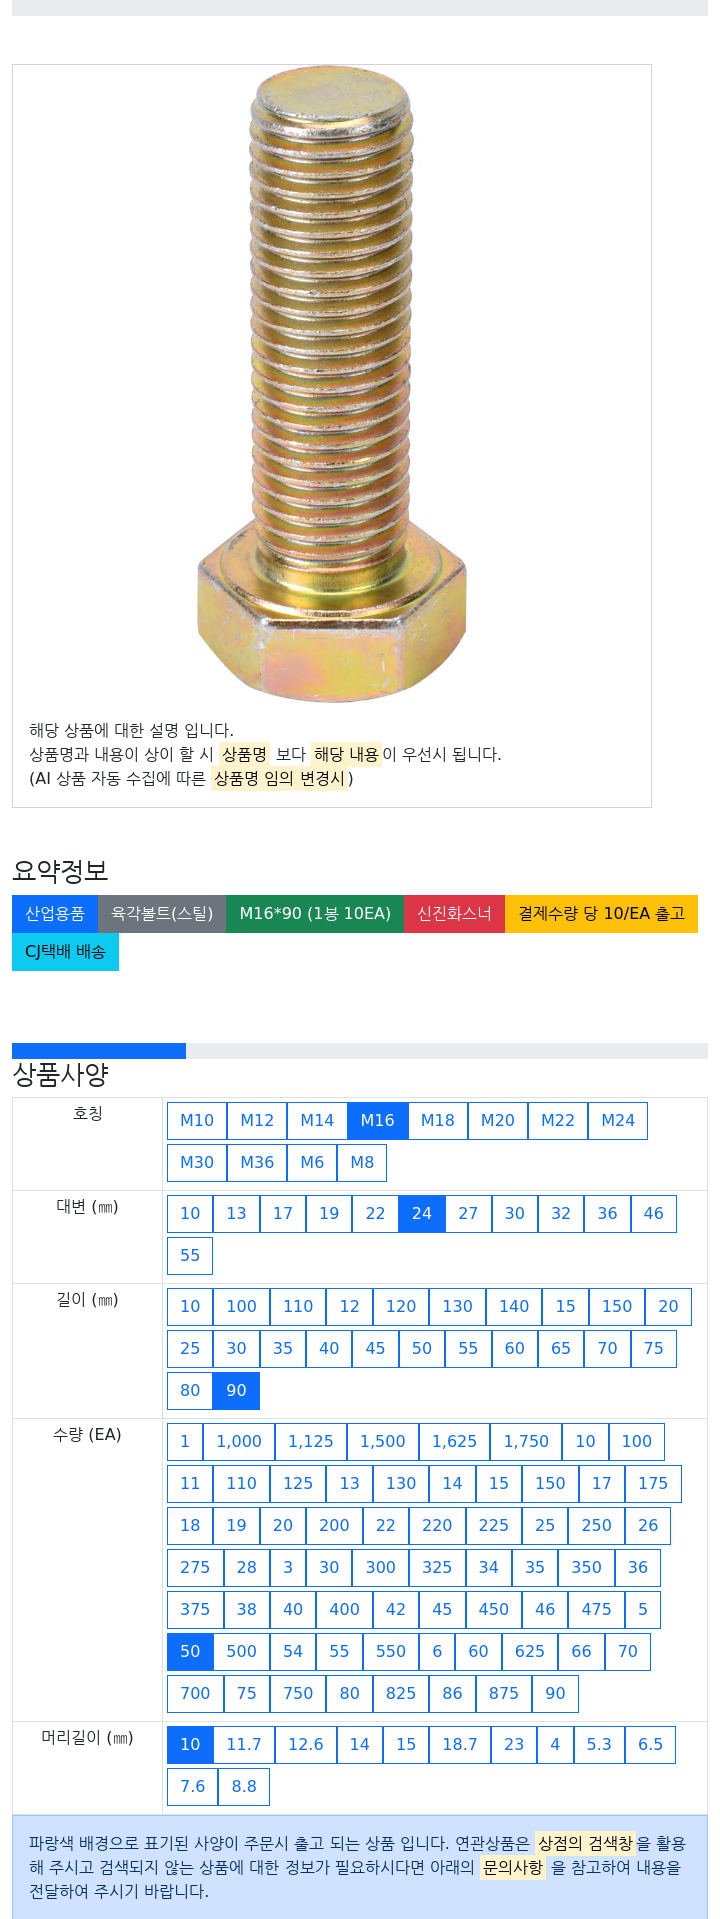
Task: Open the 육각볼트(스틸) gray tag
Action: [162, 913]
